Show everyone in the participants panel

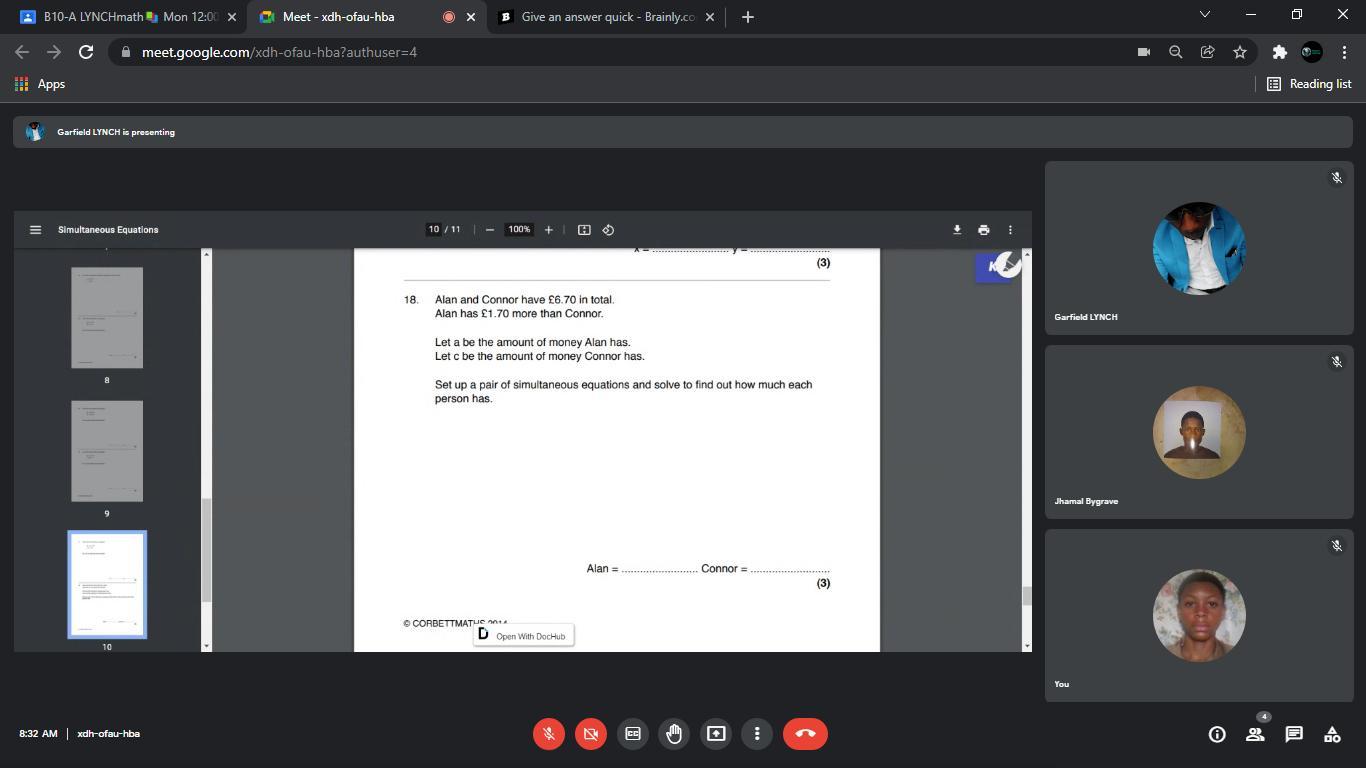click(x=1255, y=734)
